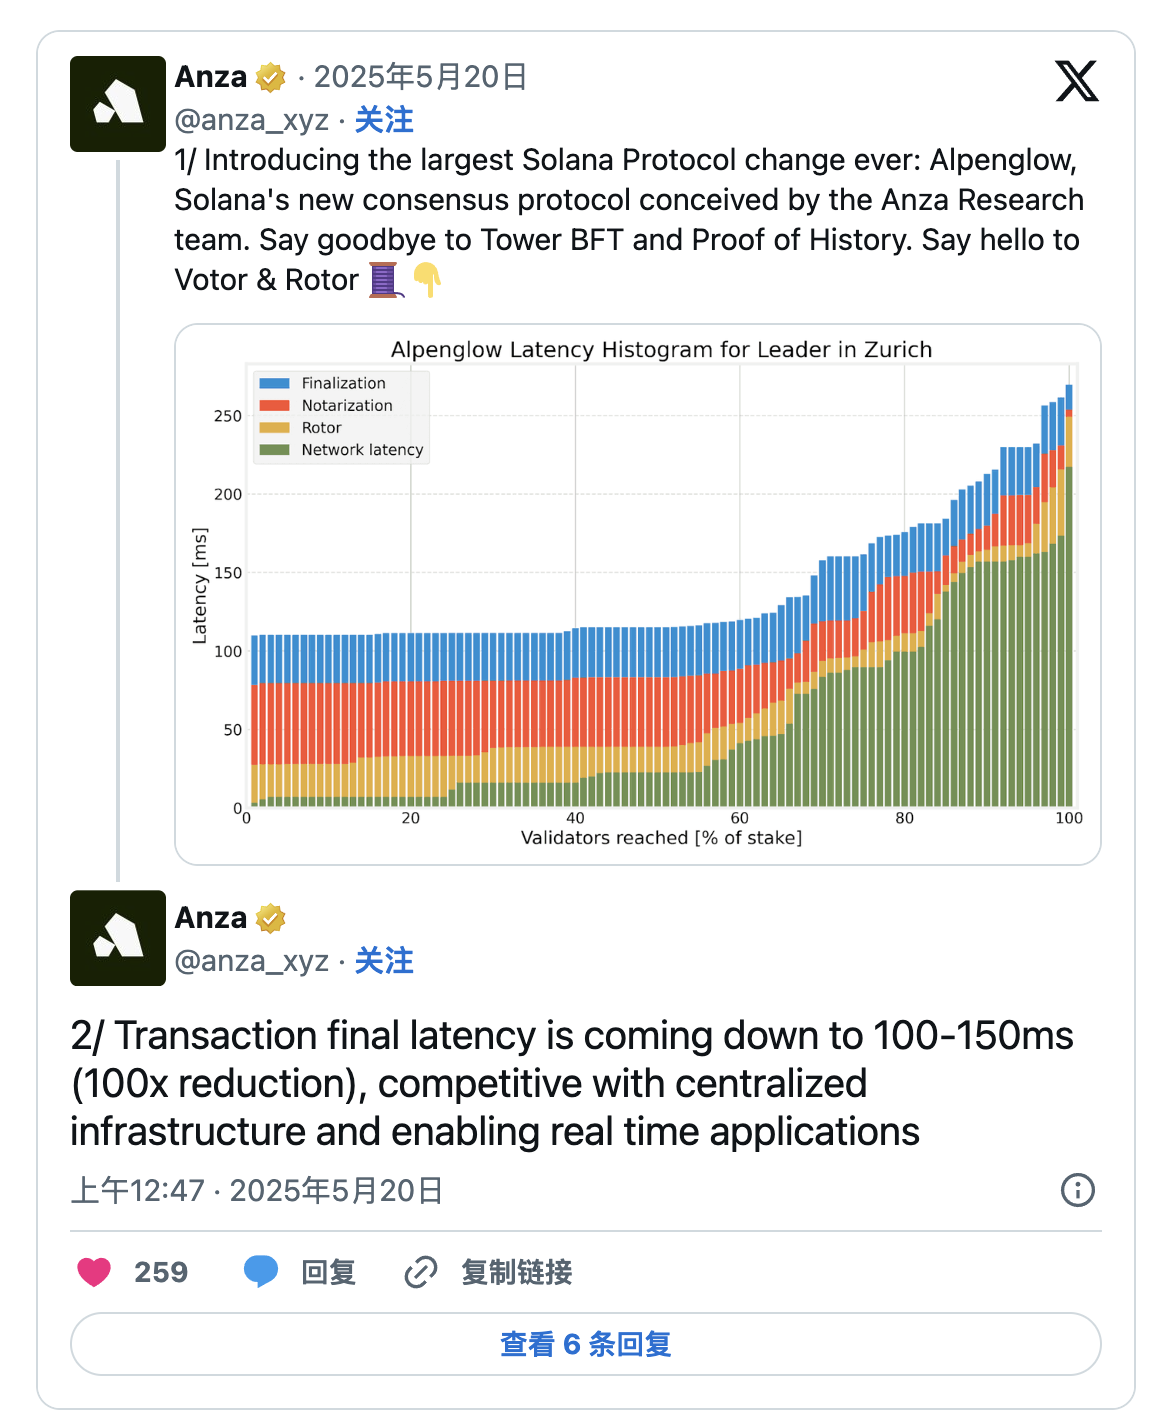Click the timestamp 上午12:47 · 2025年5月20日

point(257,1190)
